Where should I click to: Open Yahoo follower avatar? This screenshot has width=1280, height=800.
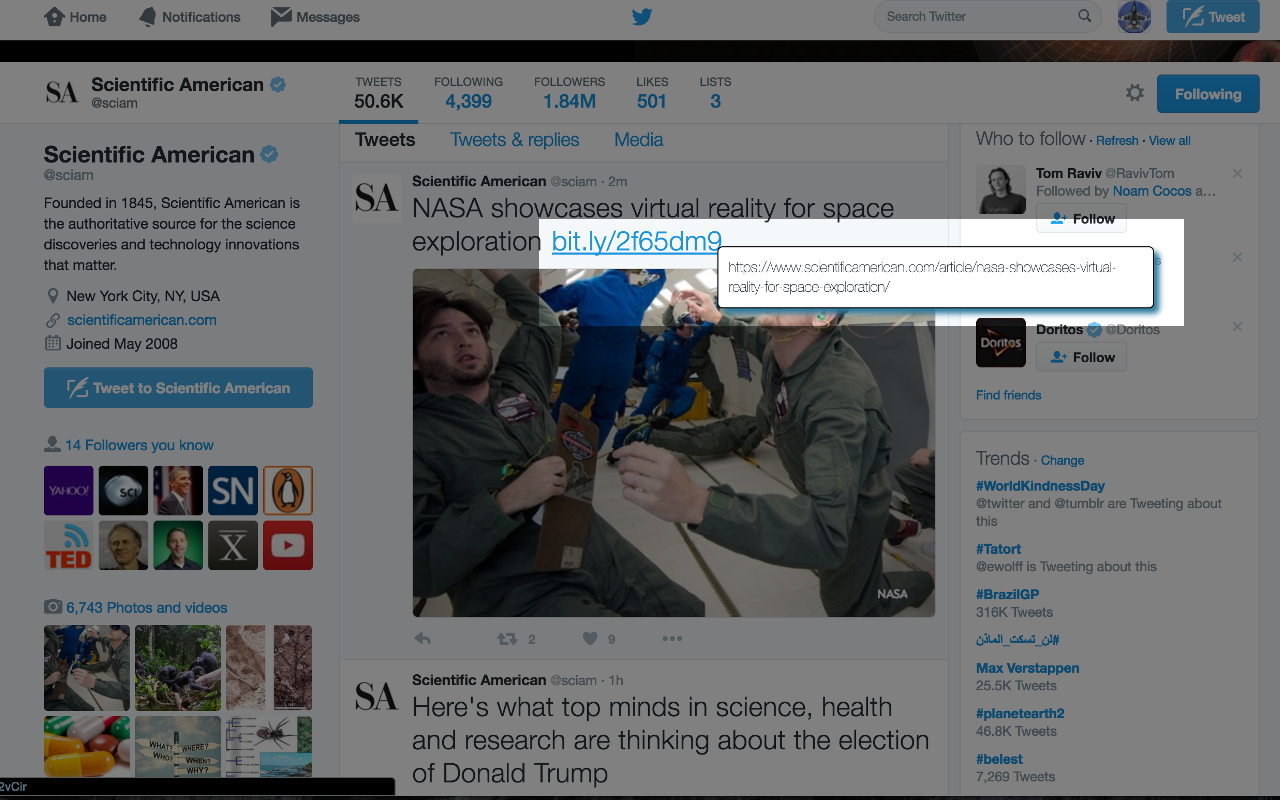point(69,491)
